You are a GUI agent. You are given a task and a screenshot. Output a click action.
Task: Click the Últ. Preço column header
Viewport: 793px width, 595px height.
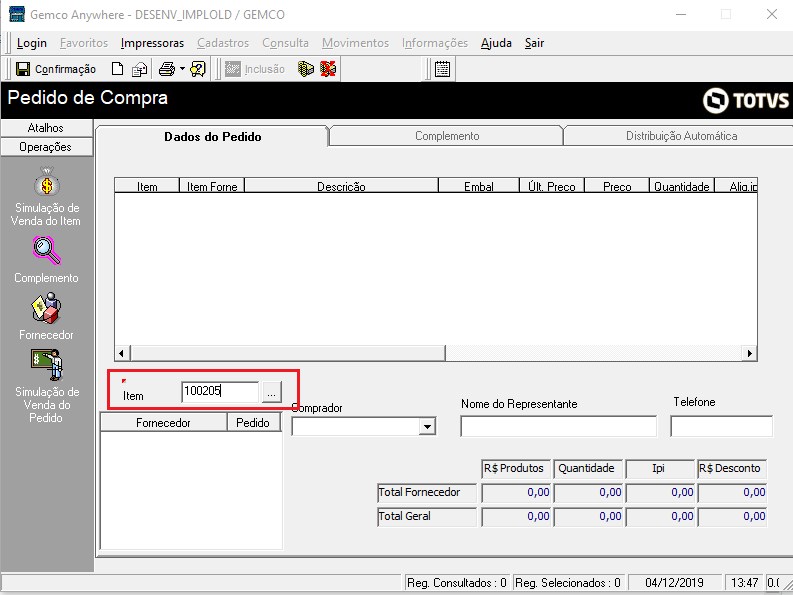(552, 186)
